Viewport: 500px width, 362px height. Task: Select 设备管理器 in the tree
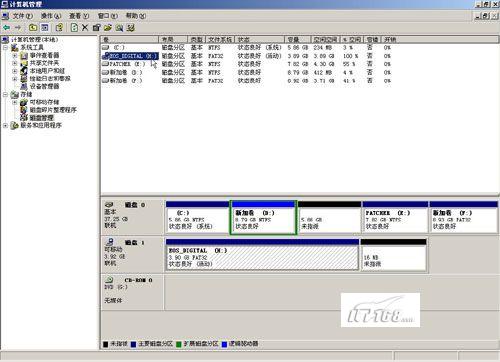pyautogui.click(x=44, y=86)
